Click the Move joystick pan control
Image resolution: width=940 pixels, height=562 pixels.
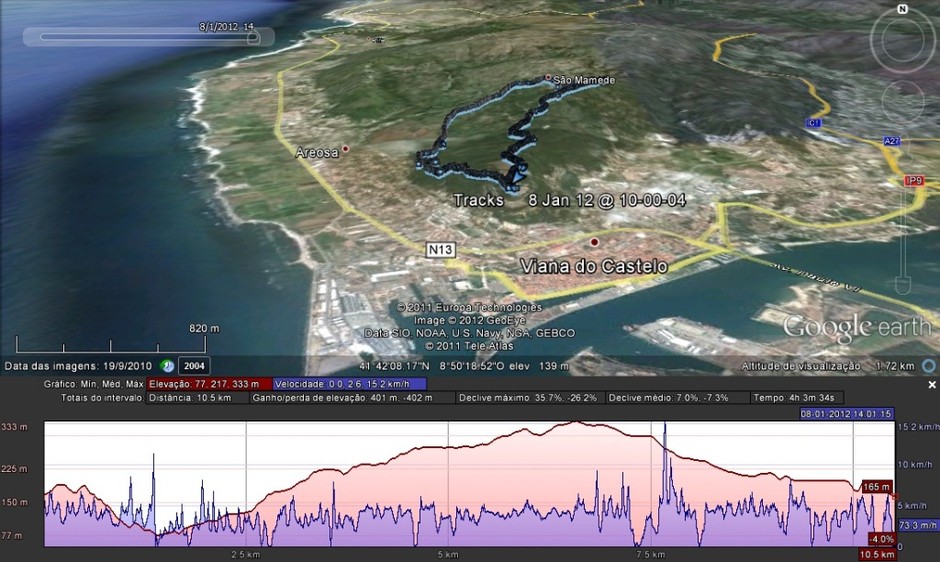coord(903,98)
